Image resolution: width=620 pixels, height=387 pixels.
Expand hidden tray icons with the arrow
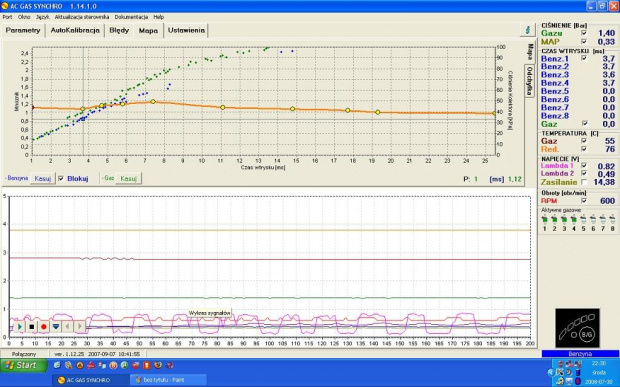pos(550,372)
